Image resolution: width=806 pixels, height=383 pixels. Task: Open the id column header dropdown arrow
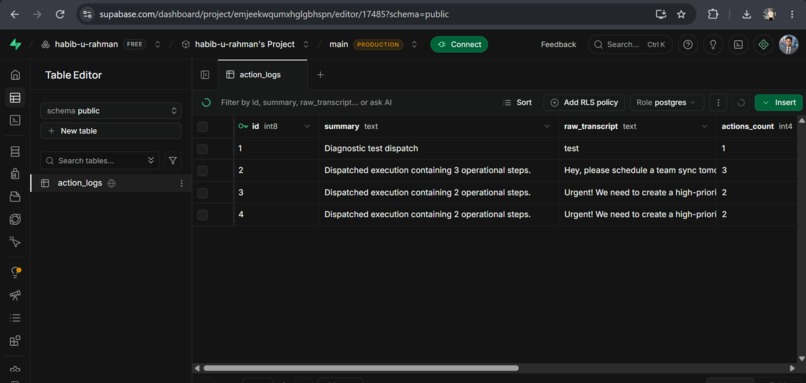307,126
